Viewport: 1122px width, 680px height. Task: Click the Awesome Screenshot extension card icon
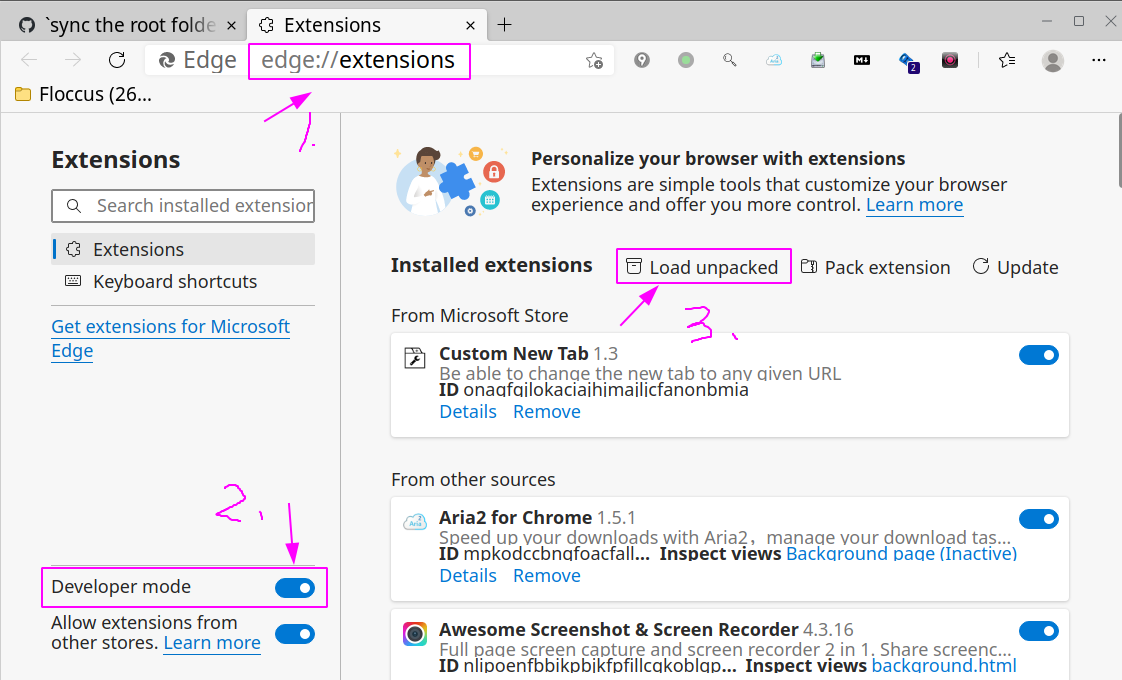tap(415, 633)
